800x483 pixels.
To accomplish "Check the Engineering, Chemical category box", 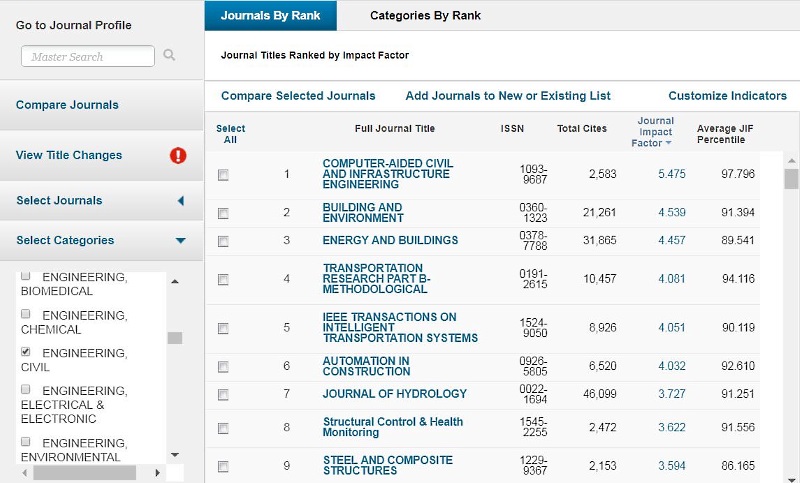I will click(26, 314).
